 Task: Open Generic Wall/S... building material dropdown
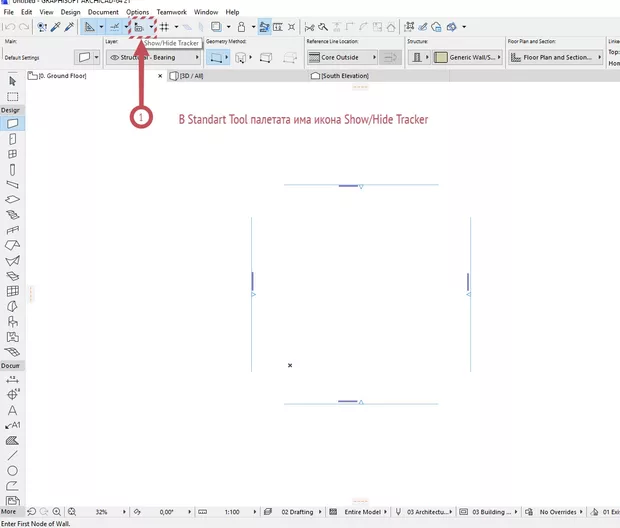467,58
